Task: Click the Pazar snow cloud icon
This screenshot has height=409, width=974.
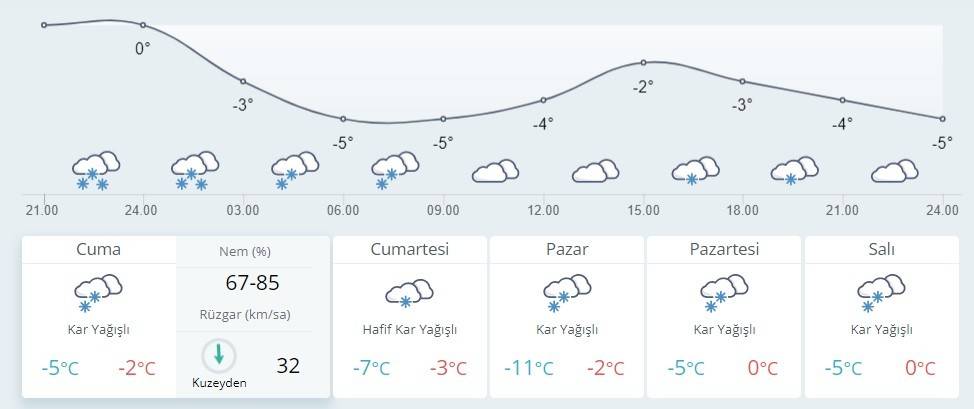Action: 566,293
